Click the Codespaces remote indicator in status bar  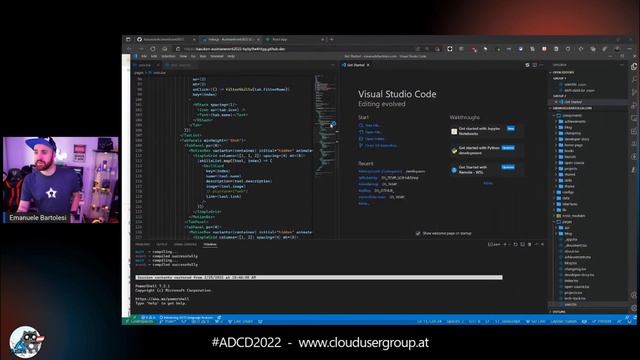(x=140, y=322)
